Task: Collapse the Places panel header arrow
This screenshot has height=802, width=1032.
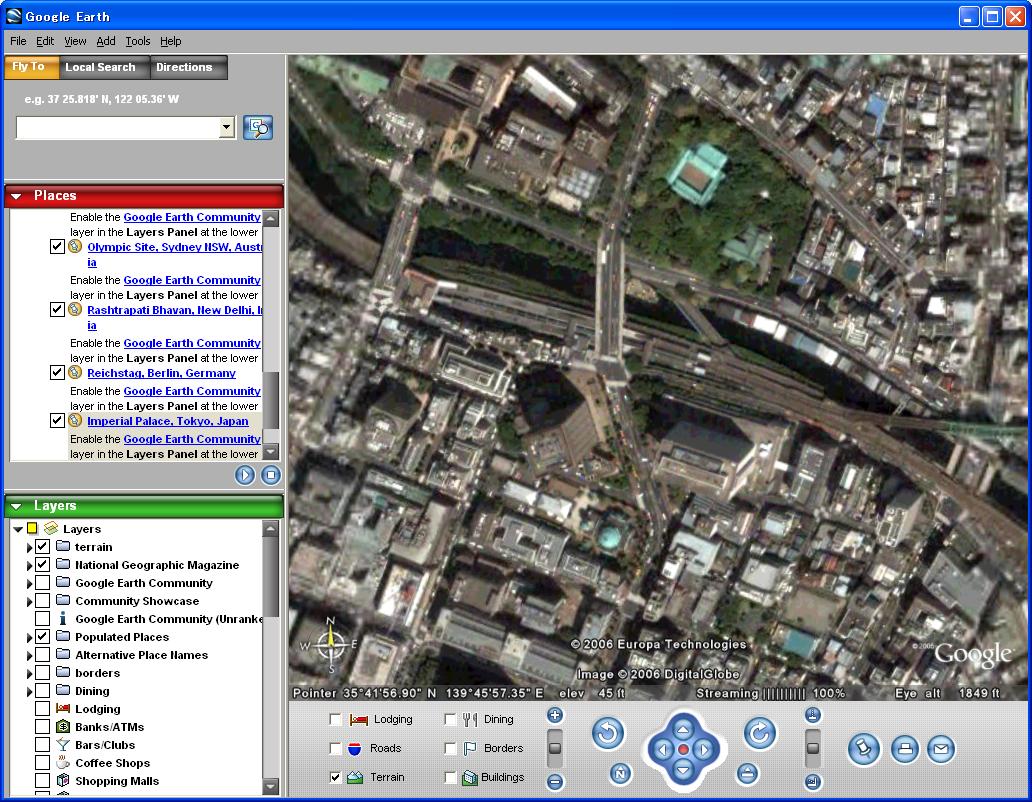Action: coord(16,196)
